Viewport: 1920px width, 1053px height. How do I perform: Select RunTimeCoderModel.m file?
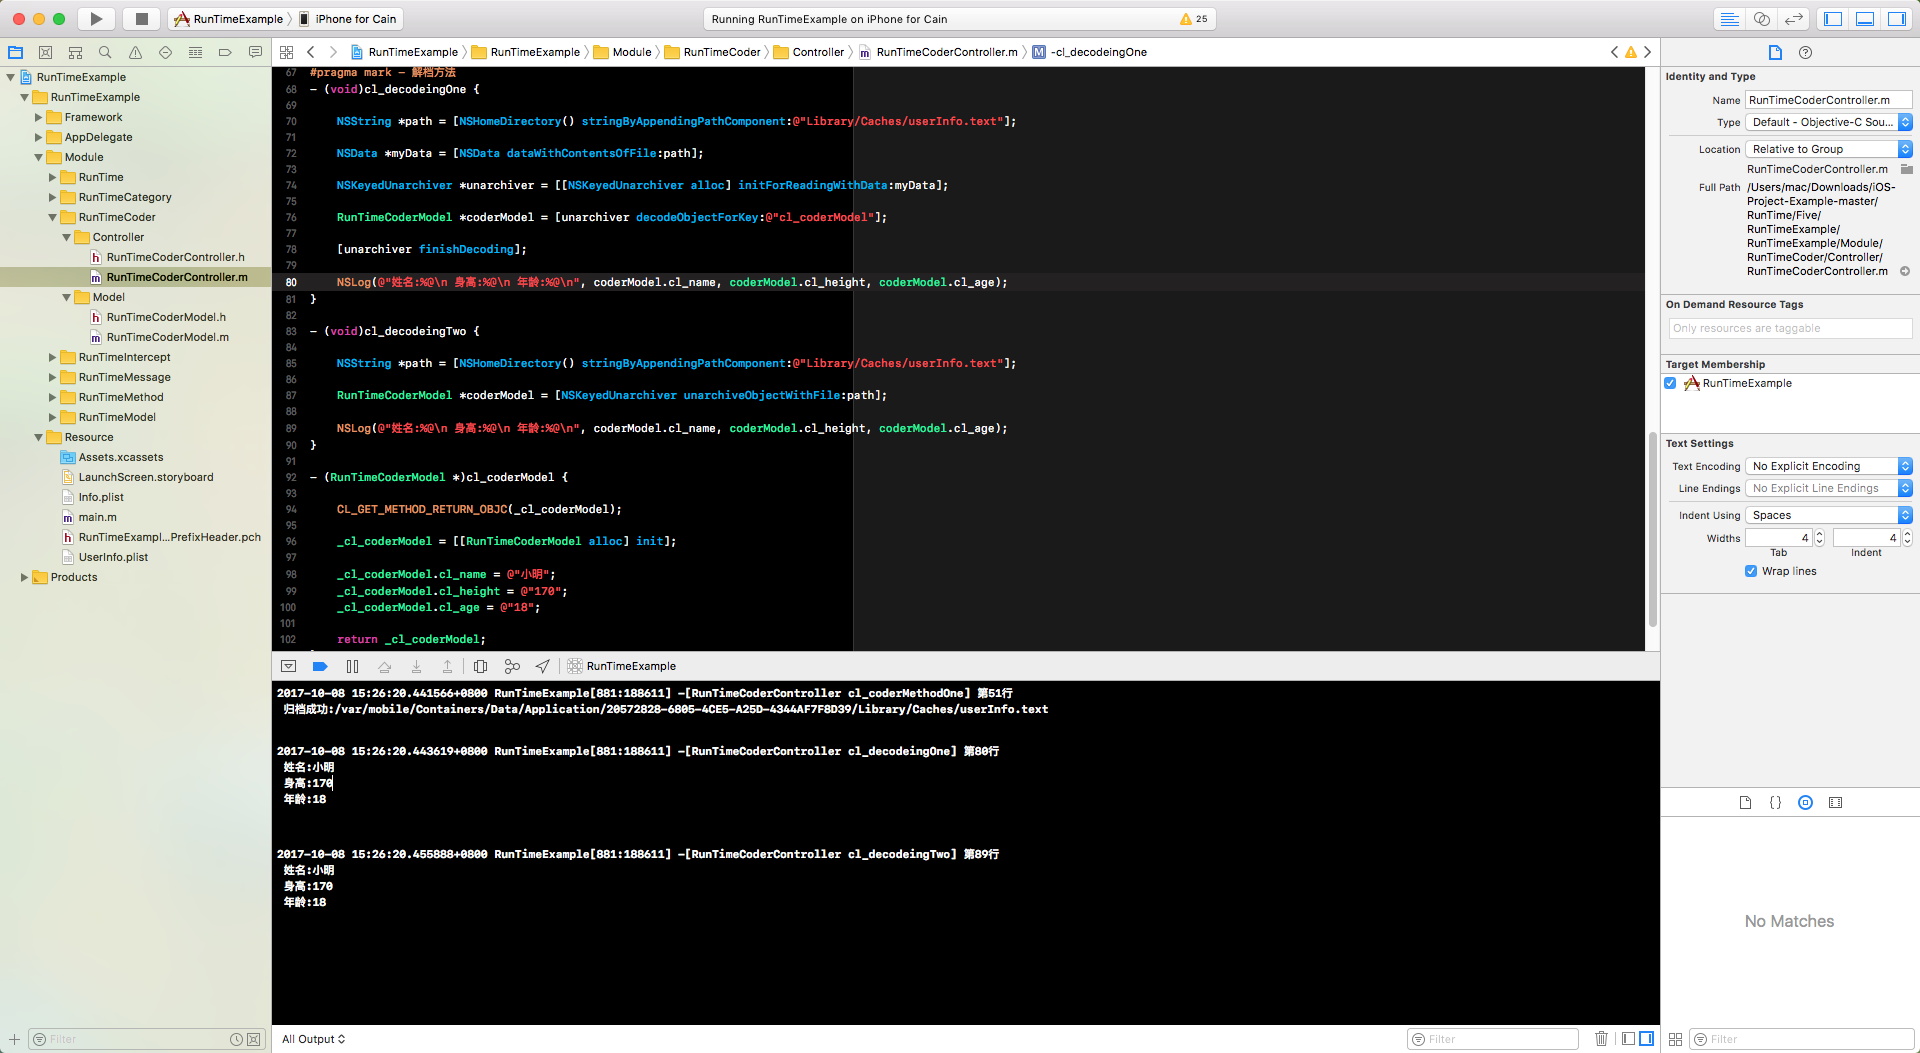(x=168, y=337)
